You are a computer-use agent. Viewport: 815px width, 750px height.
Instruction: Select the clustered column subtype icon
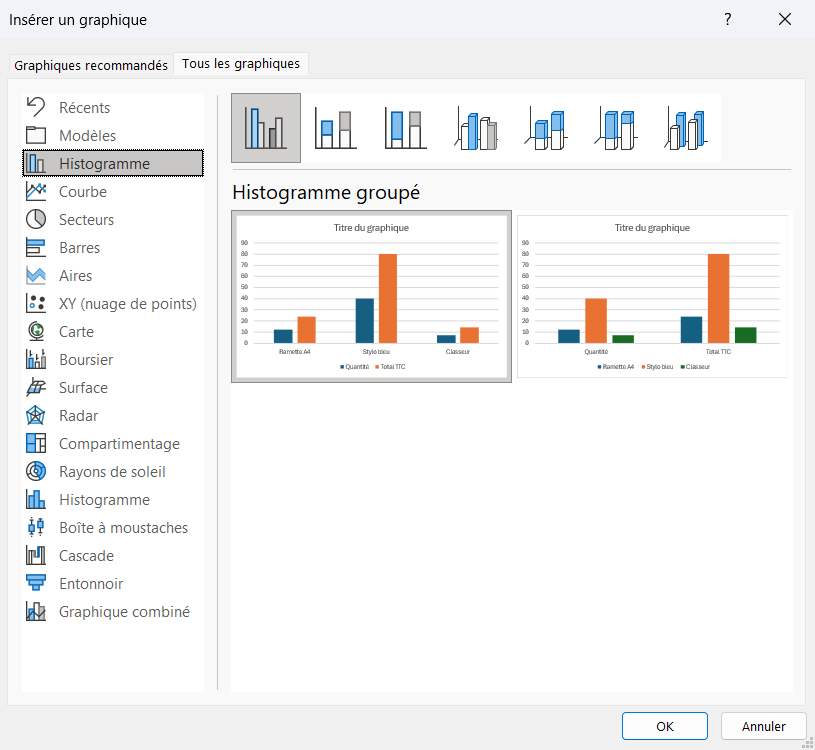266,128
